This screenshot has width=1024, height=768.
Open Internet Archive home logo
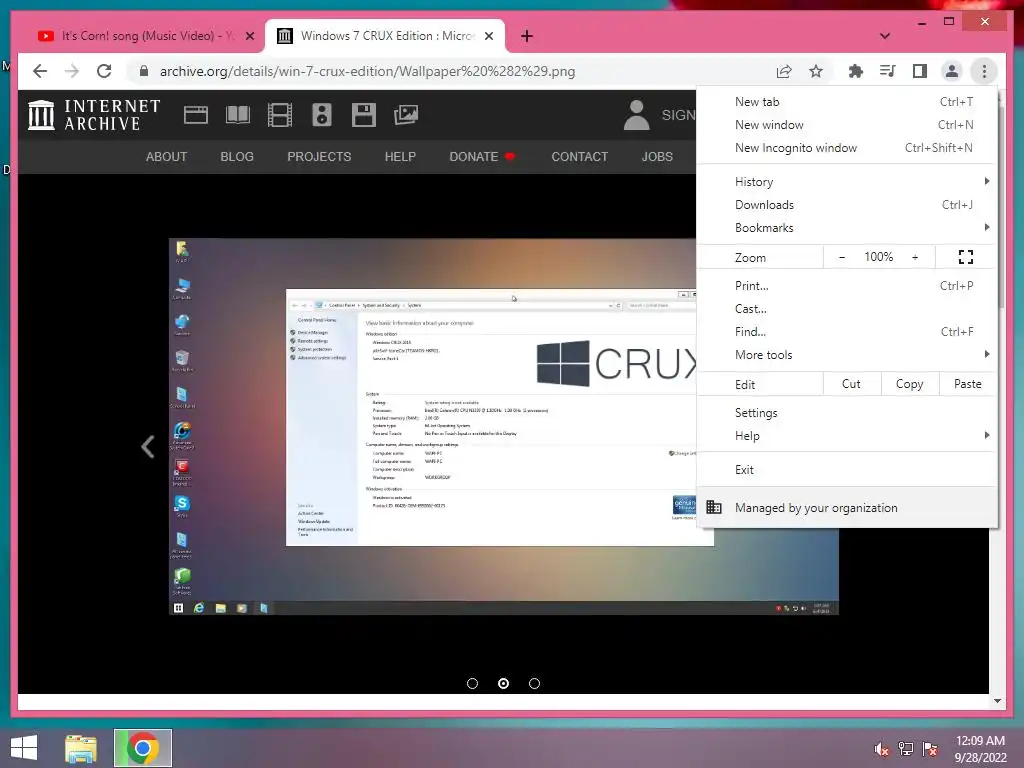(94, 115)
